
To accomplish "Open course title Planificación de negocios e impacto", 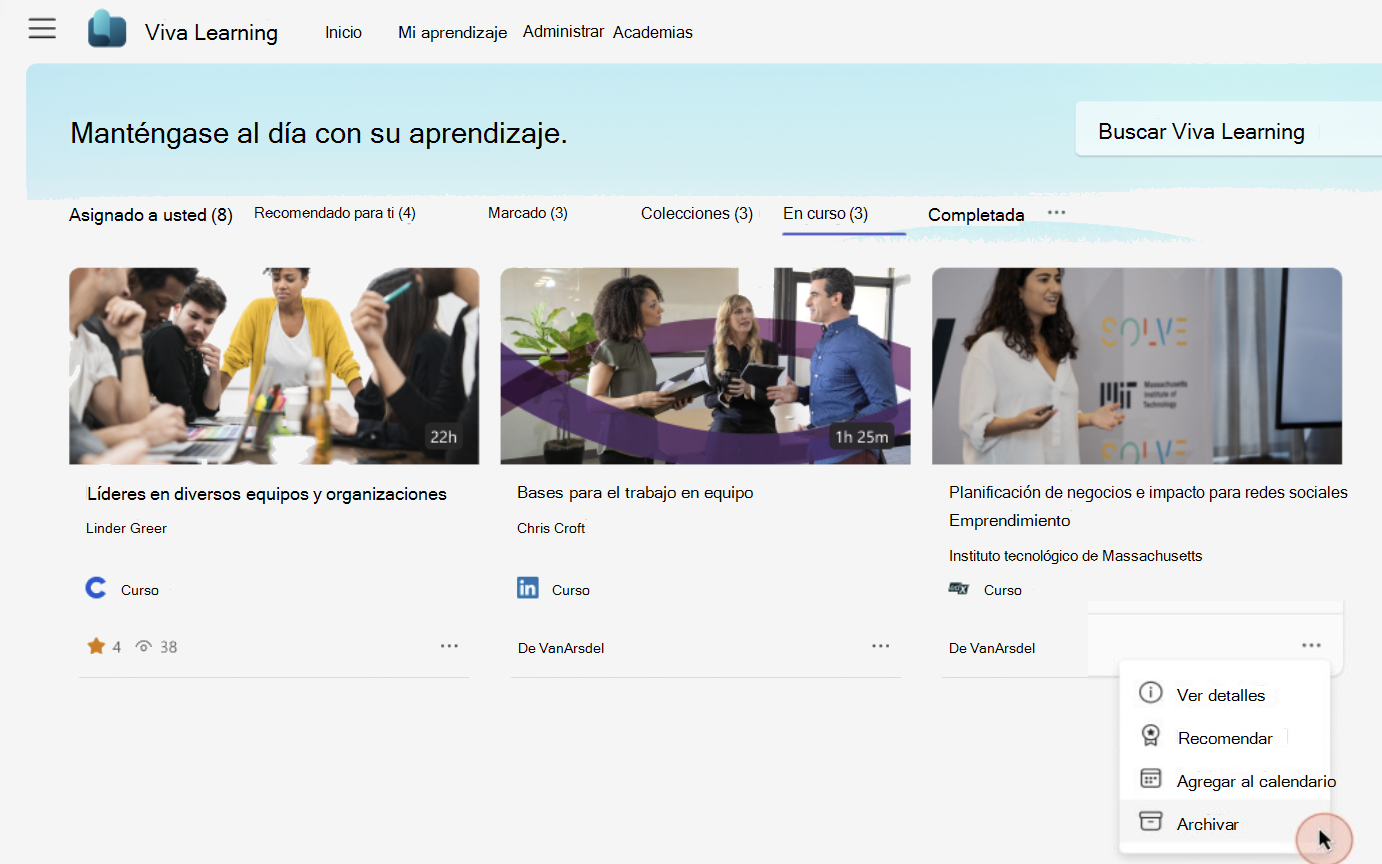I will (1148, 492).
